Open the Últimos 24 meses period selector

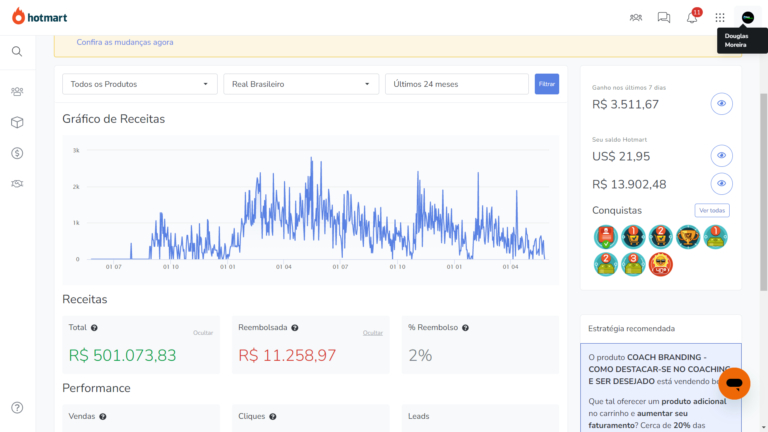tap(457, 84)
